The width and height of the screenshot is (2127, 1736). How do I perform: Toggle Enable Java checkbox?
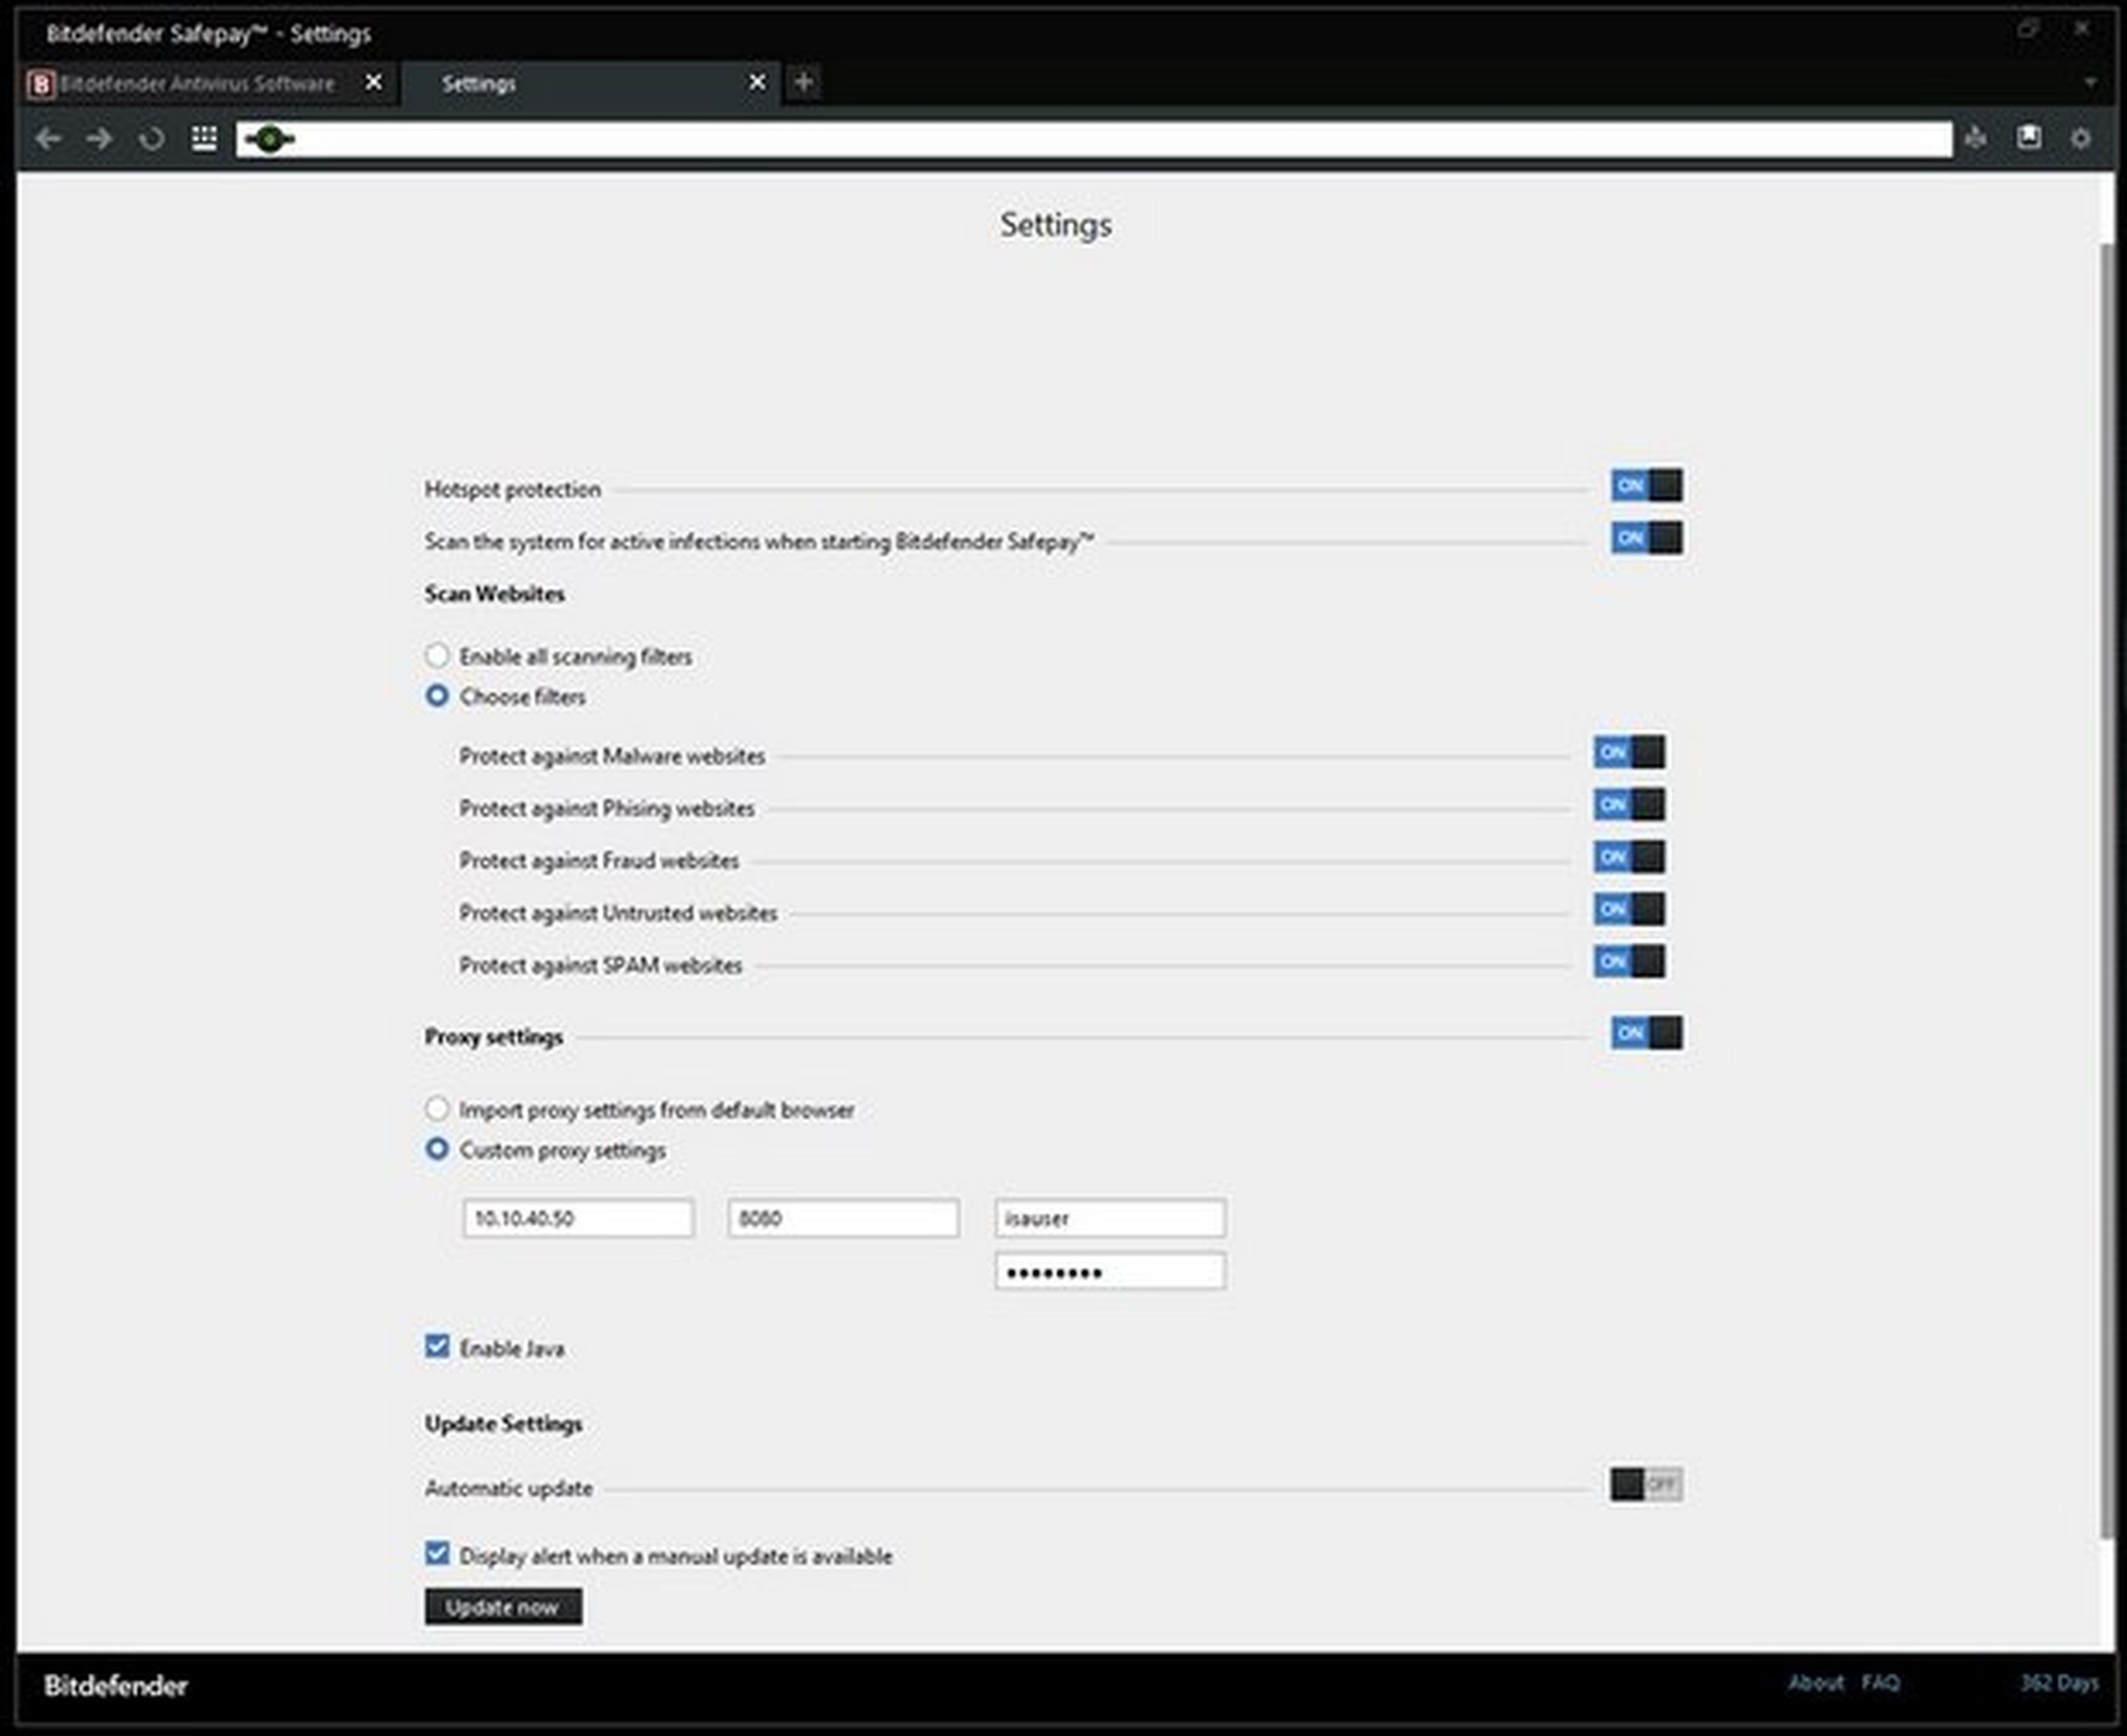[437, 1346]
